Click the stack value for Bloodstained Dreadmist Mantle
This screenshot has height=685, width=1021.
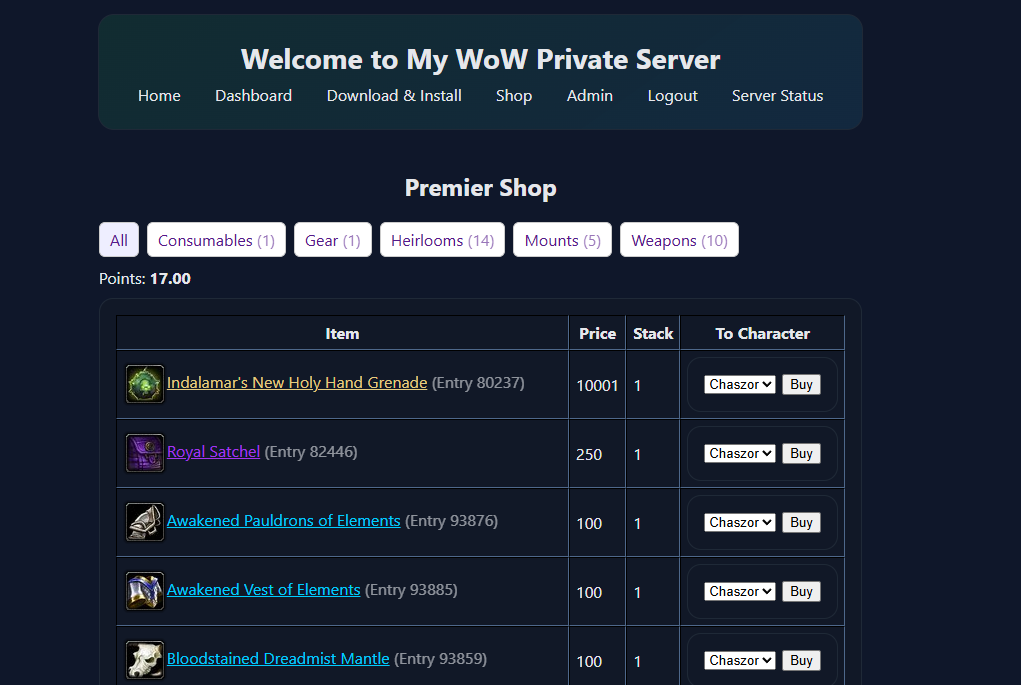(x=637, y=662)
